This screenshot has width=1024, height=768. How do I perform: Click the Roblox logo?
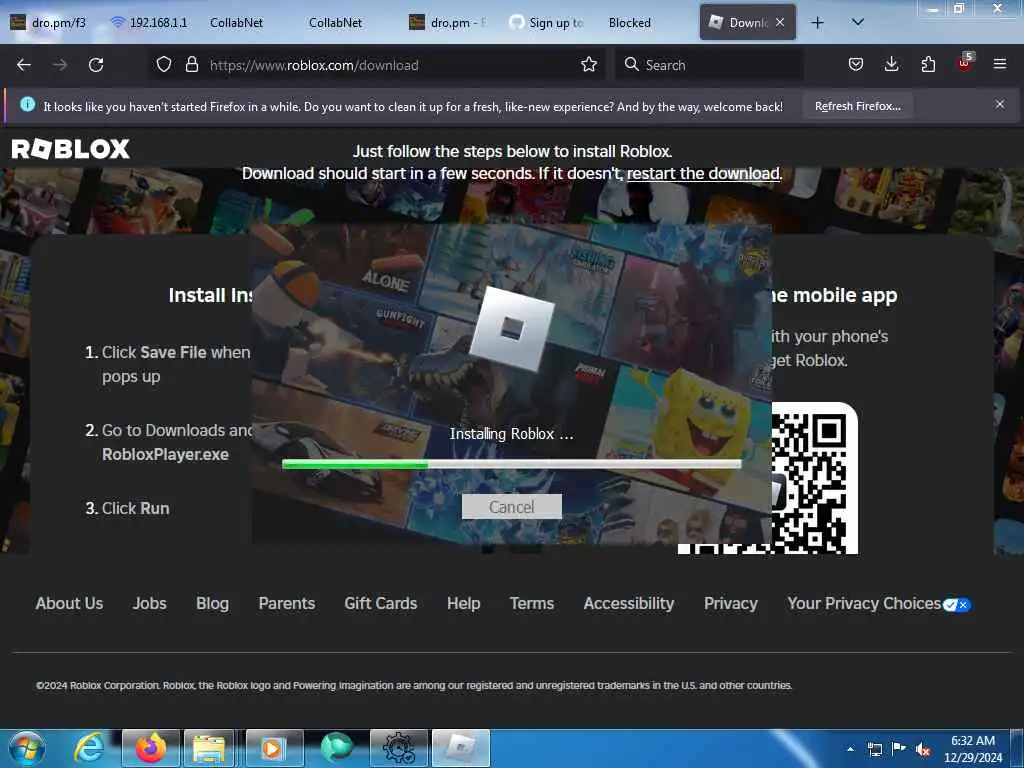(71, 149)
